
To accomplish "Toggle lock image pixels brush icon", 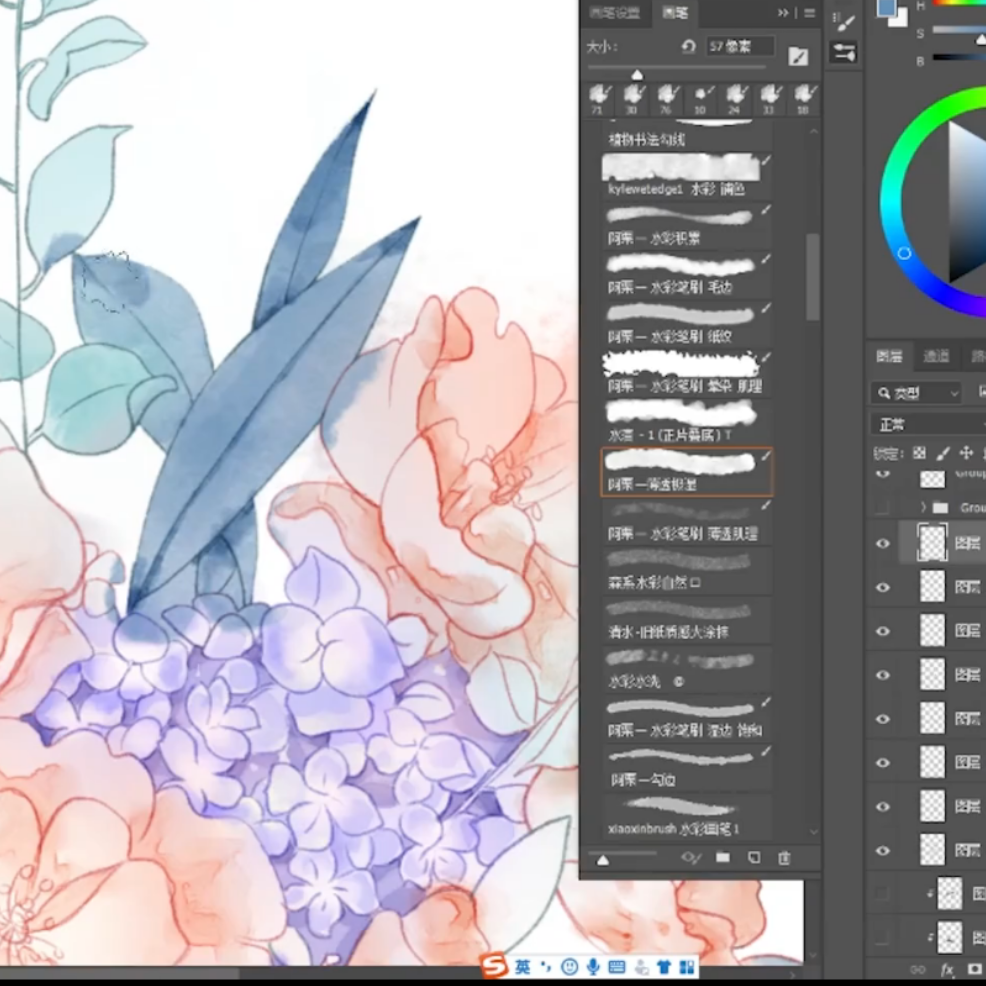I will (943, 453).
